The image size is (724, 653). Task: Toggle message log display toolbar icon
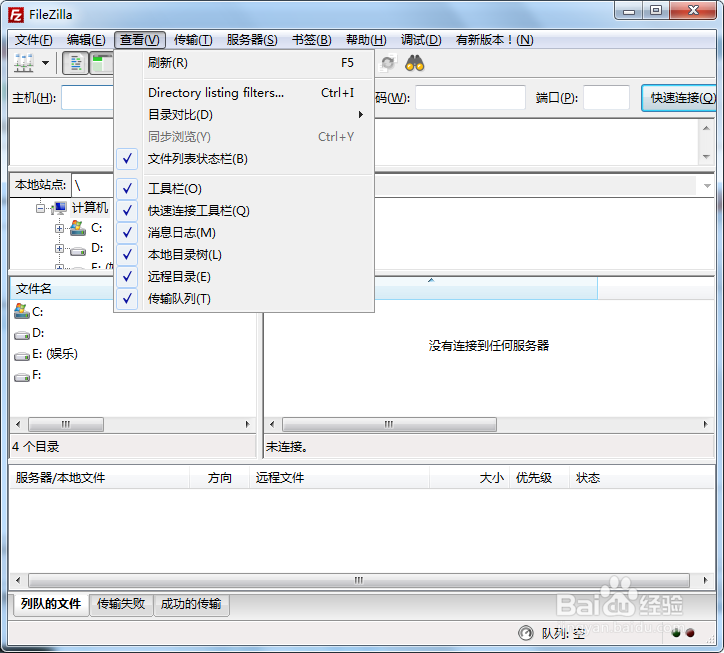point(75,63)
